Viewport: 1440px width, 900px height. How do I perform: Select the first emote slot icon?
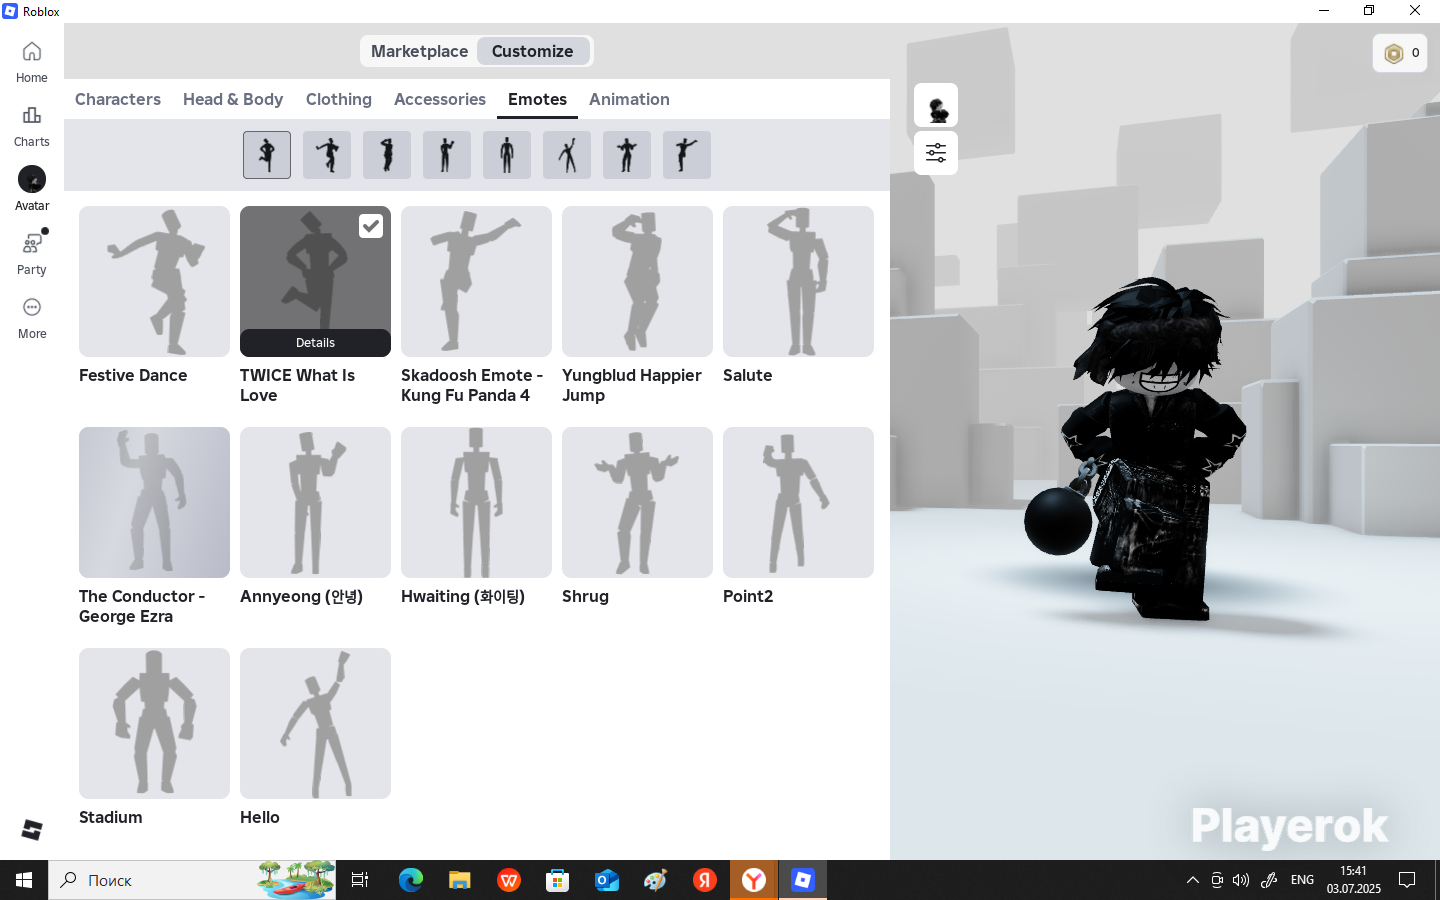pos(267,155)
